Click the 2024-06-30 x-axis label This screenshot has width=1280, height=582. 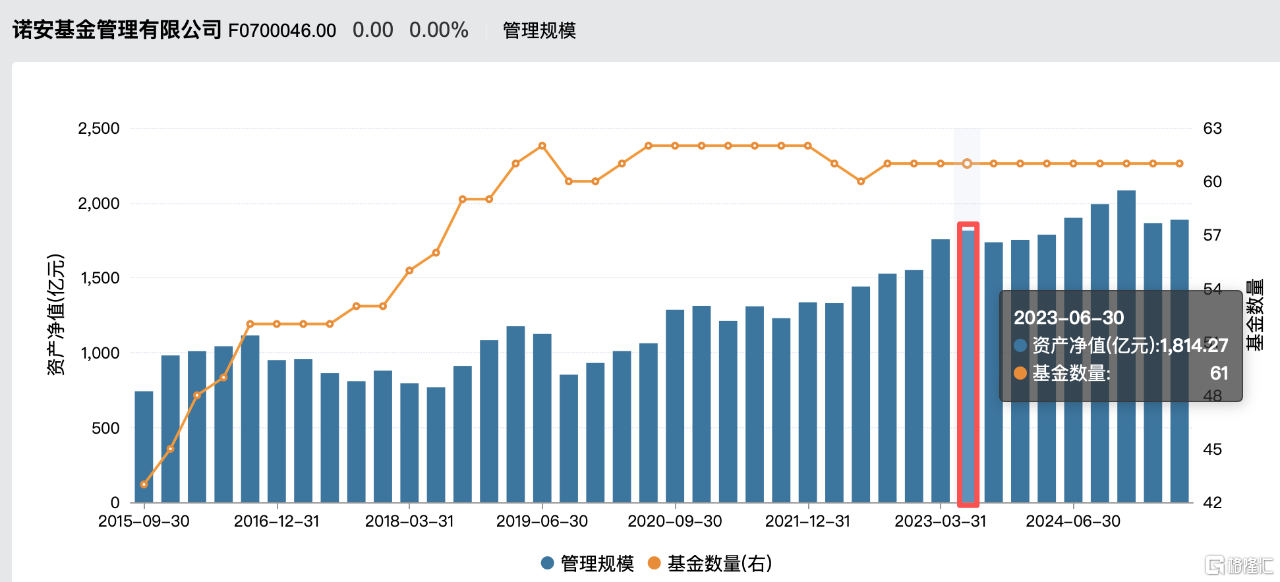pyautogui.click(x=1073, y=521)
